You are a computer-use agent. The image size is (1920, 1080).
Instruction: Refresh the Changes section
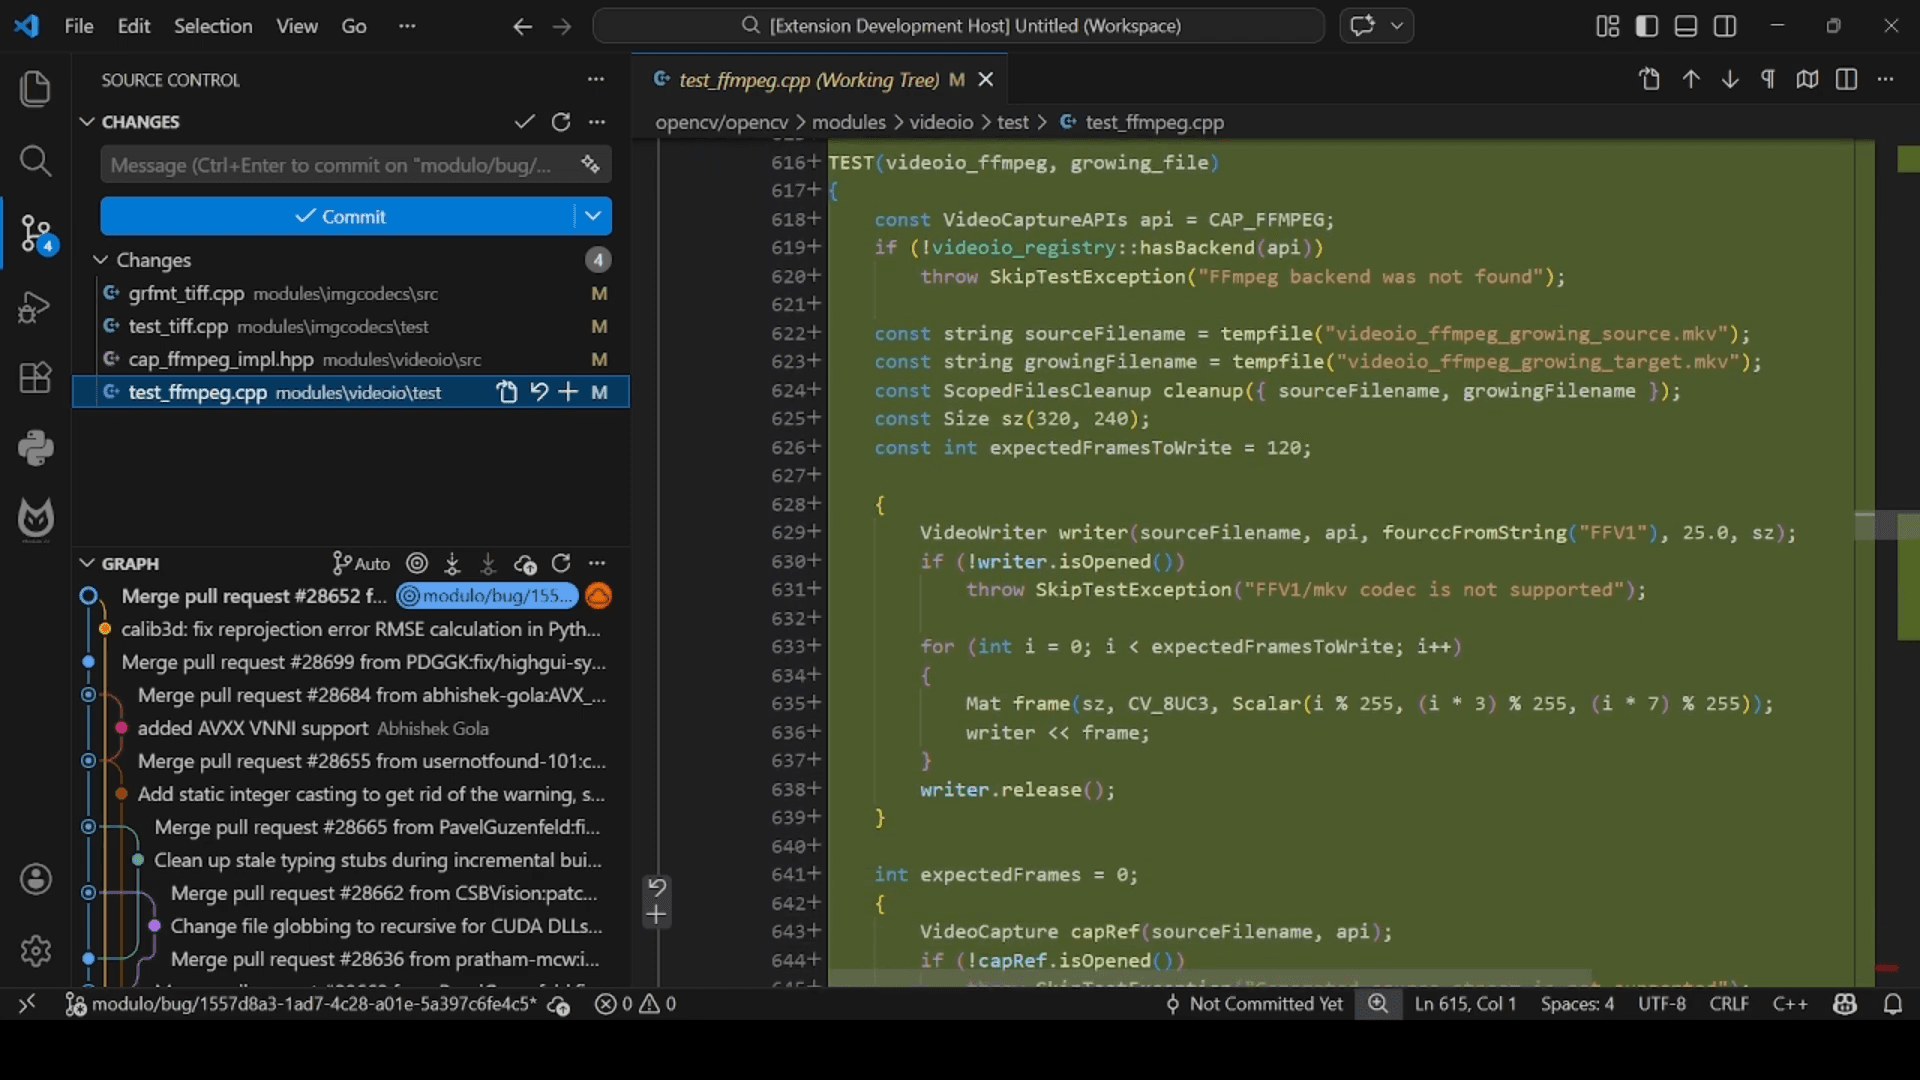pyautogui.click(x=561, y=122)
